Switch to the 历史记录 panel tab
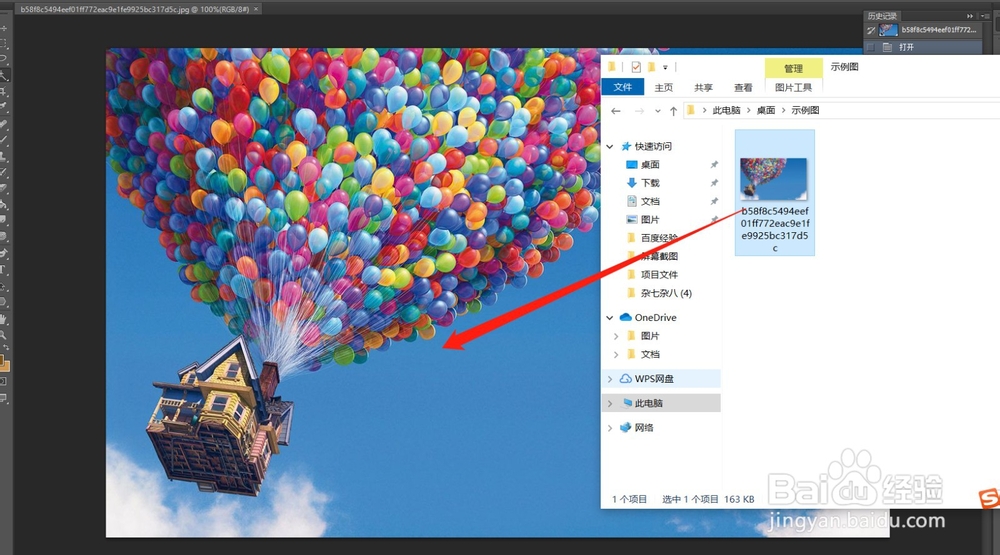Viewport: 1000px width, 555px height. (x=882, y=16)
